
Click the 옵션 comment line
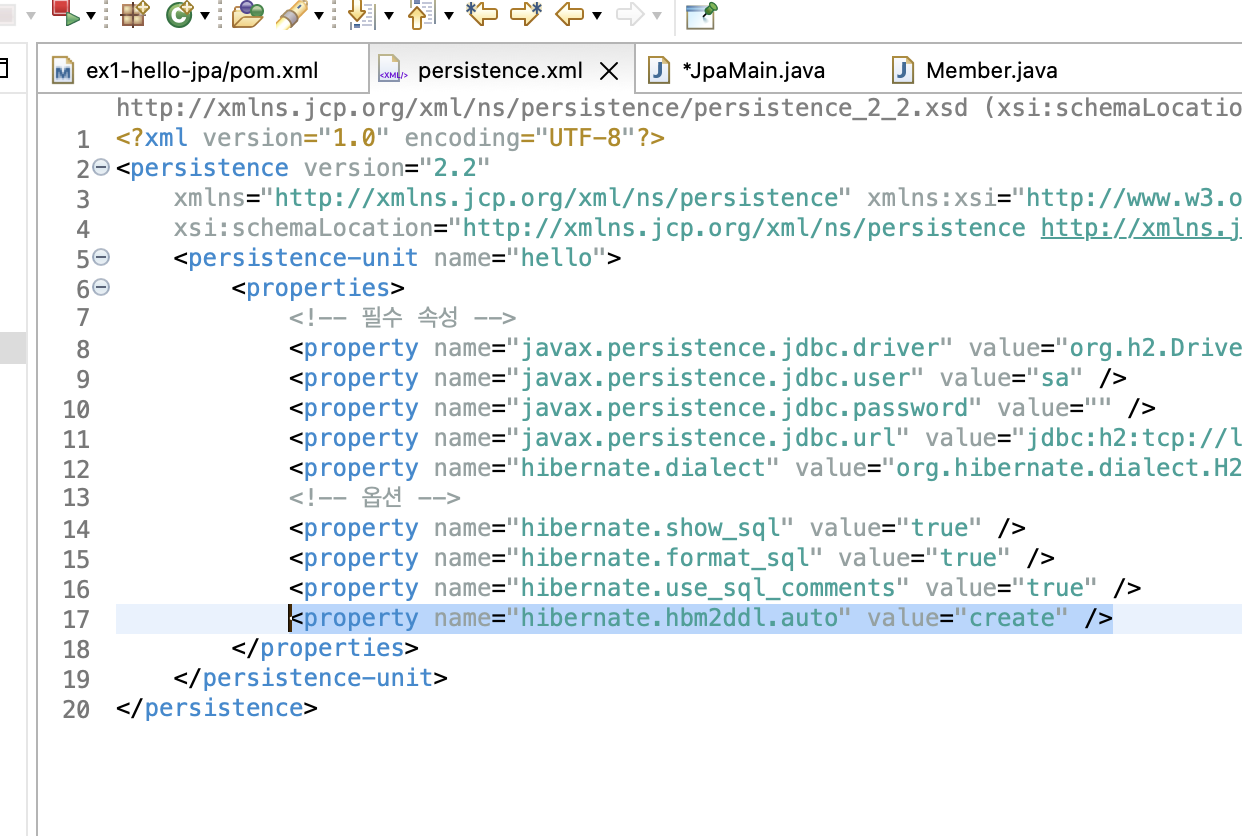click(375, 498)
